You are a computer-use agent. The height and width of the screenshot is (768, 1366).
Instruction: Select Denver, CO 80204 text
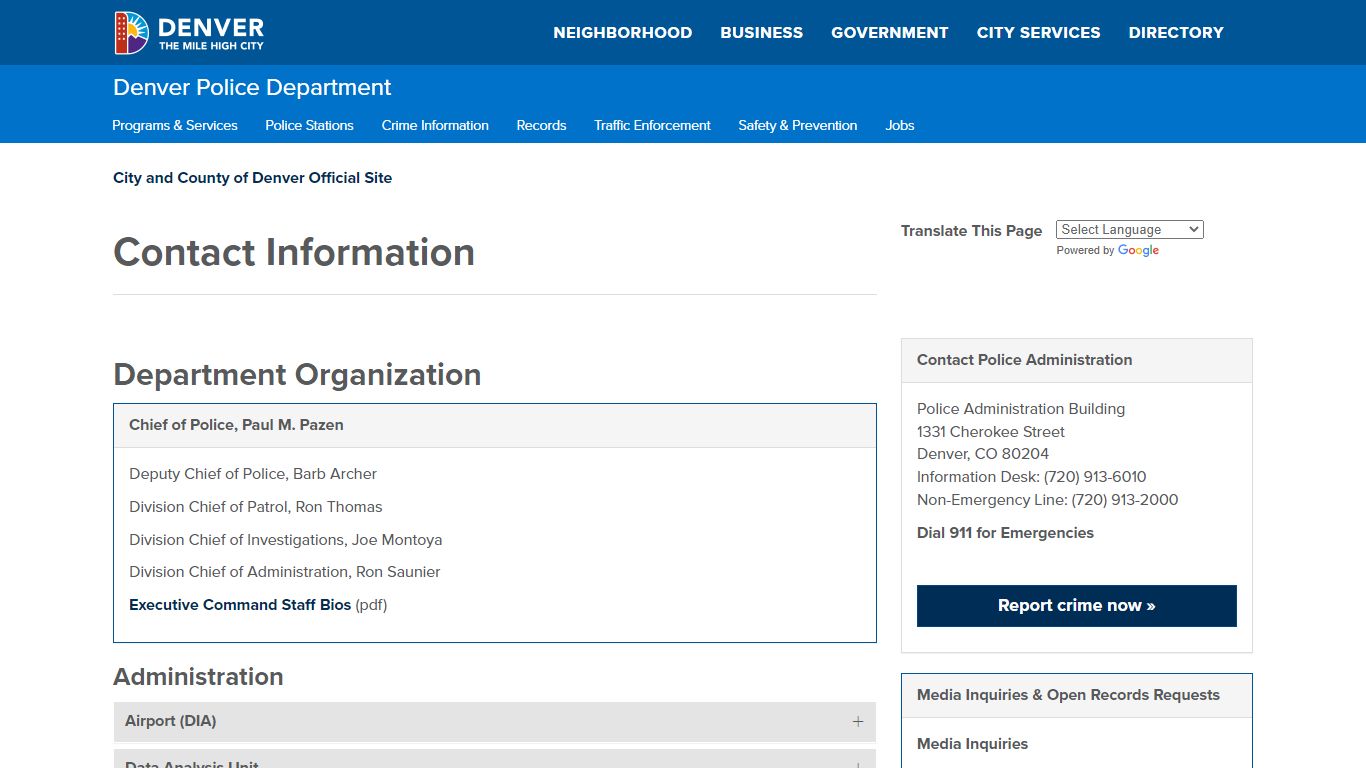pyautogui.click(x=983, y=454)
